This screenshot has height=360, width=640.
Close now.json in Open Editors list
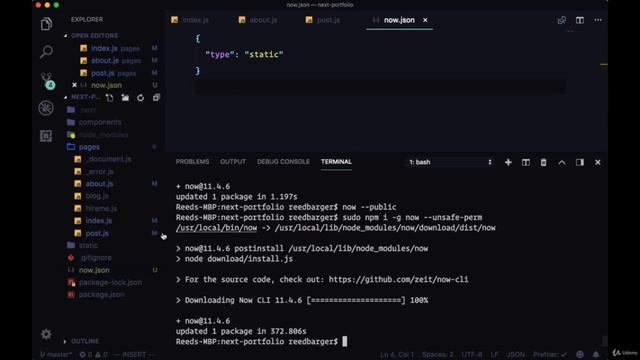(74, 85)
